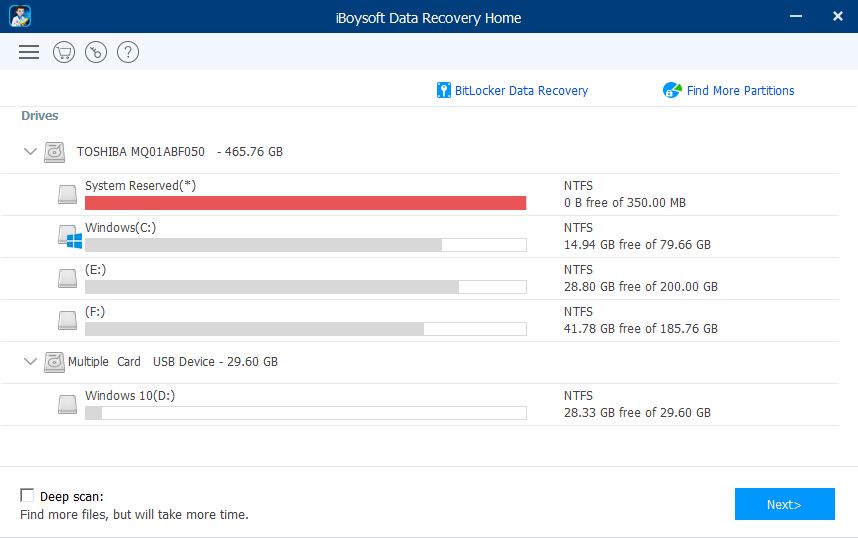Select the Windows 10(D:) drive icon
This screenshot has width=858, height=538.
[x=67, y=404]
